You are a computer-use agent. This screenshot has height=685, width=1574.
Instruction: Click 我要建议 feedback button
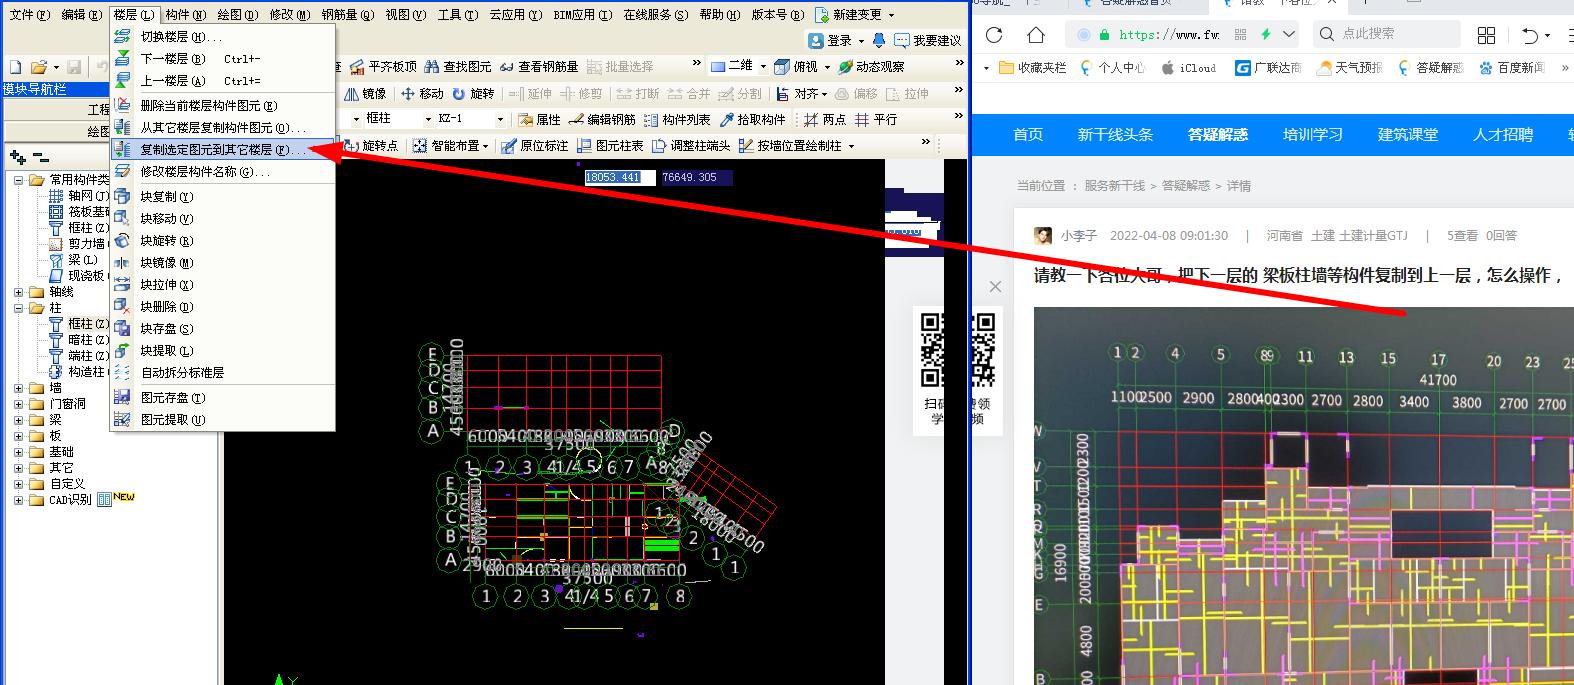[x=928, y=41]
